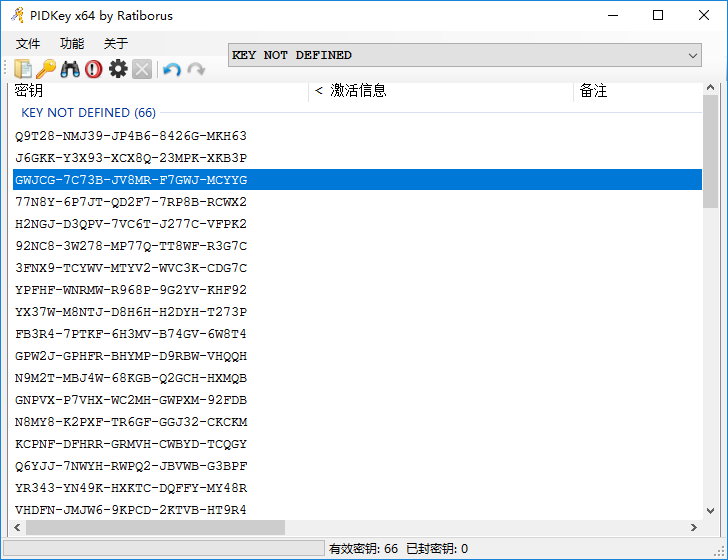This screenshot has width=728, height=560.
Task: Click the binoculars search icon
Action: tap(70, 69)
